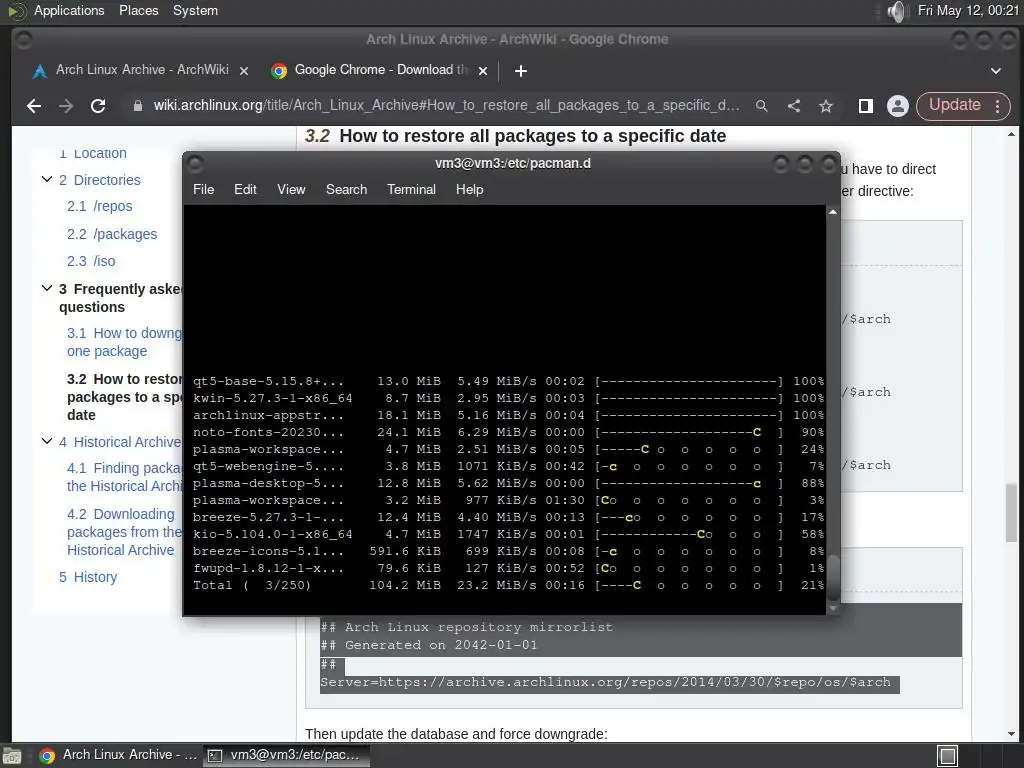Open 3.1 How to downgrade link

[124, 342]
